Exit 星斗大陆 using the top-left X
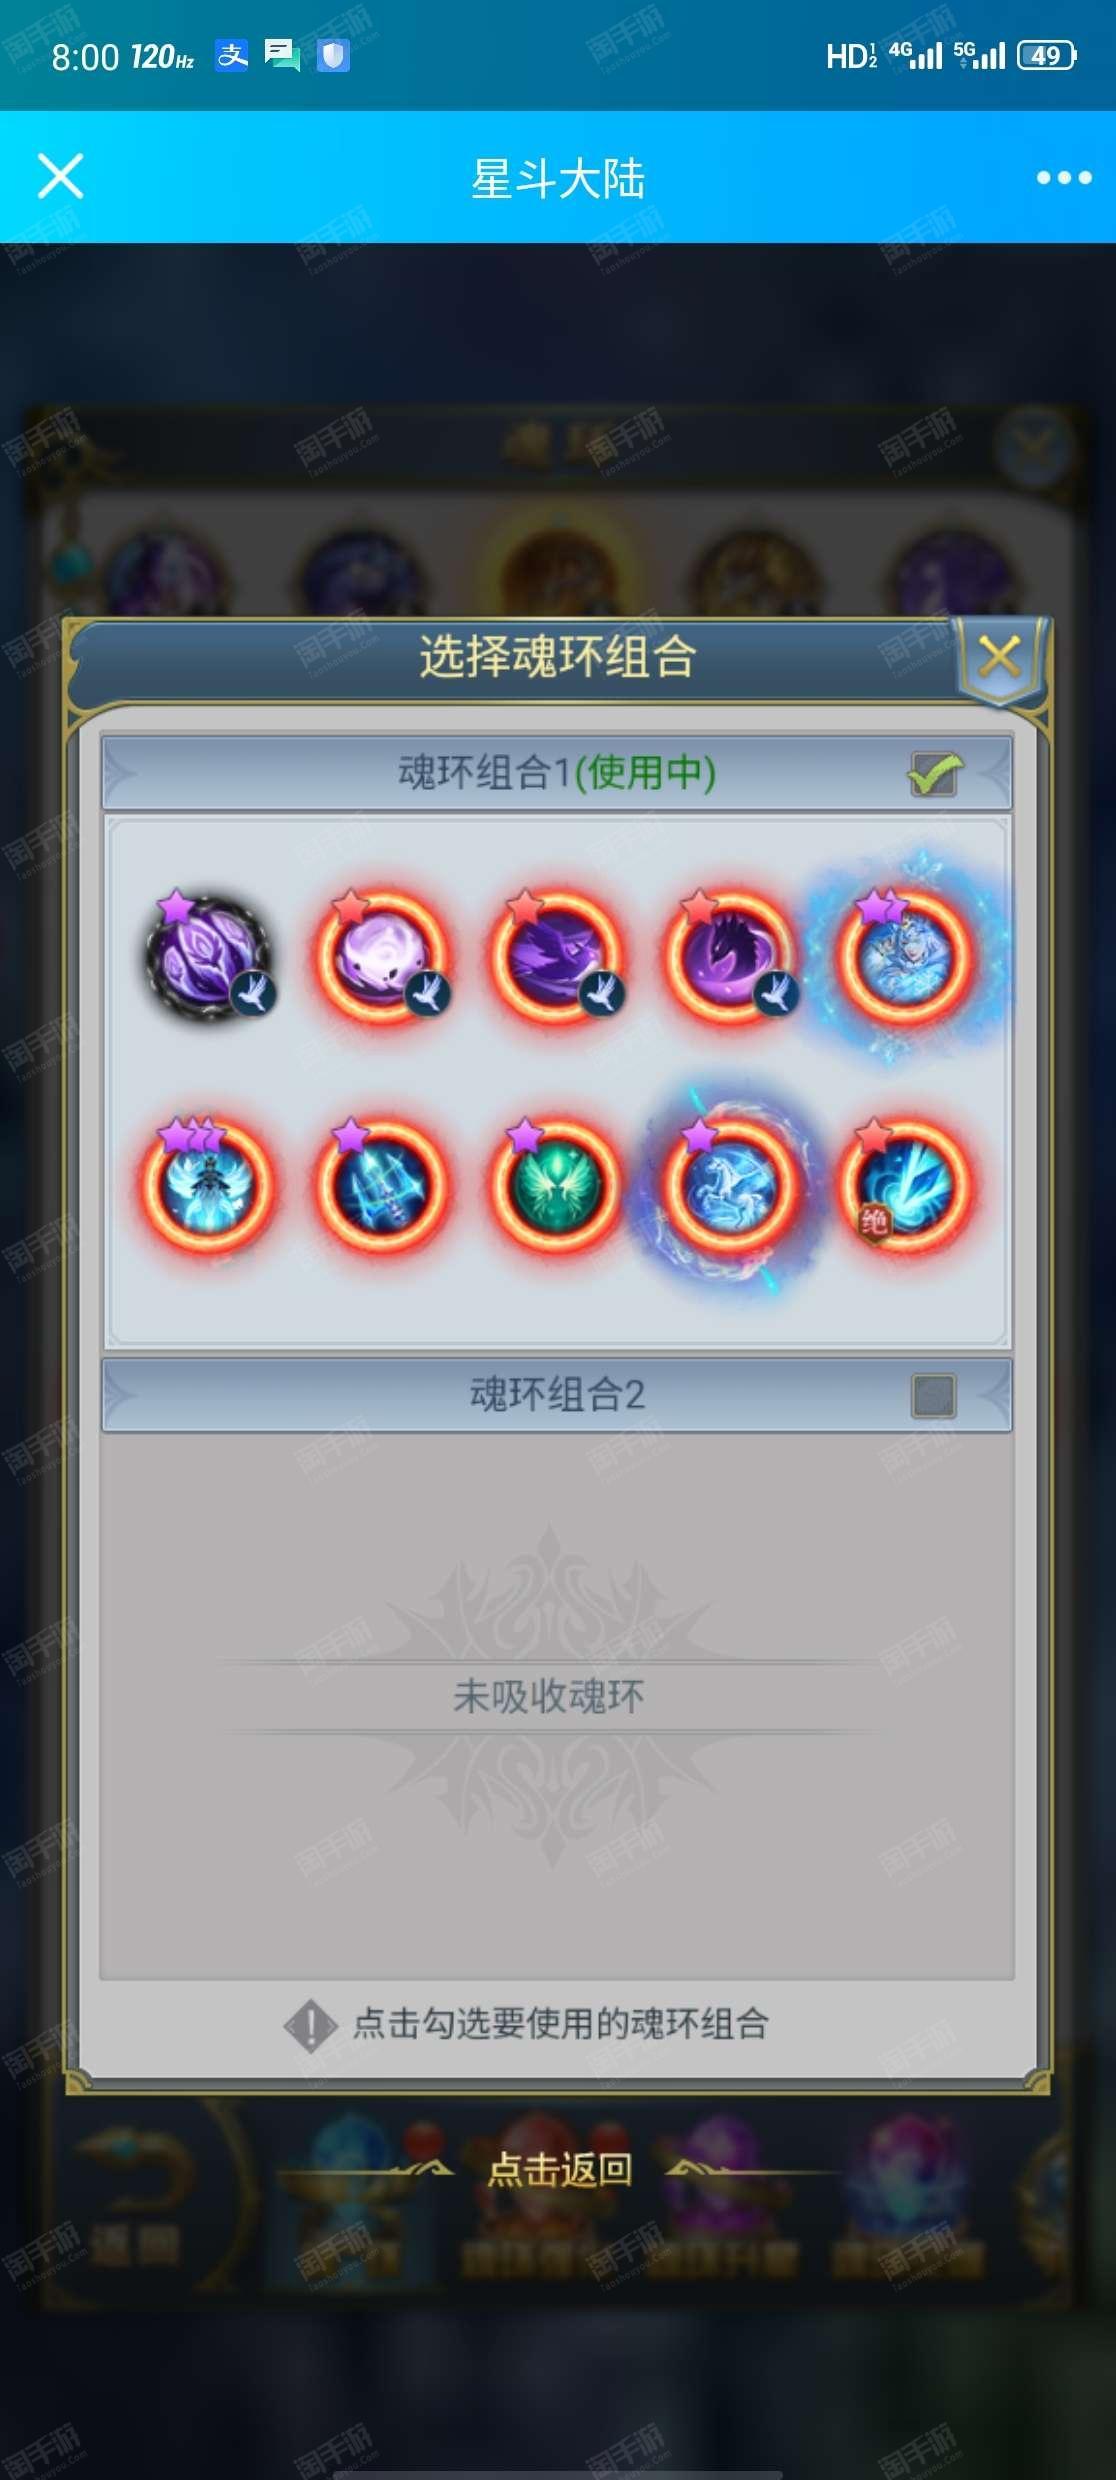This screenshot has height=2480, width=1116. 60,177
